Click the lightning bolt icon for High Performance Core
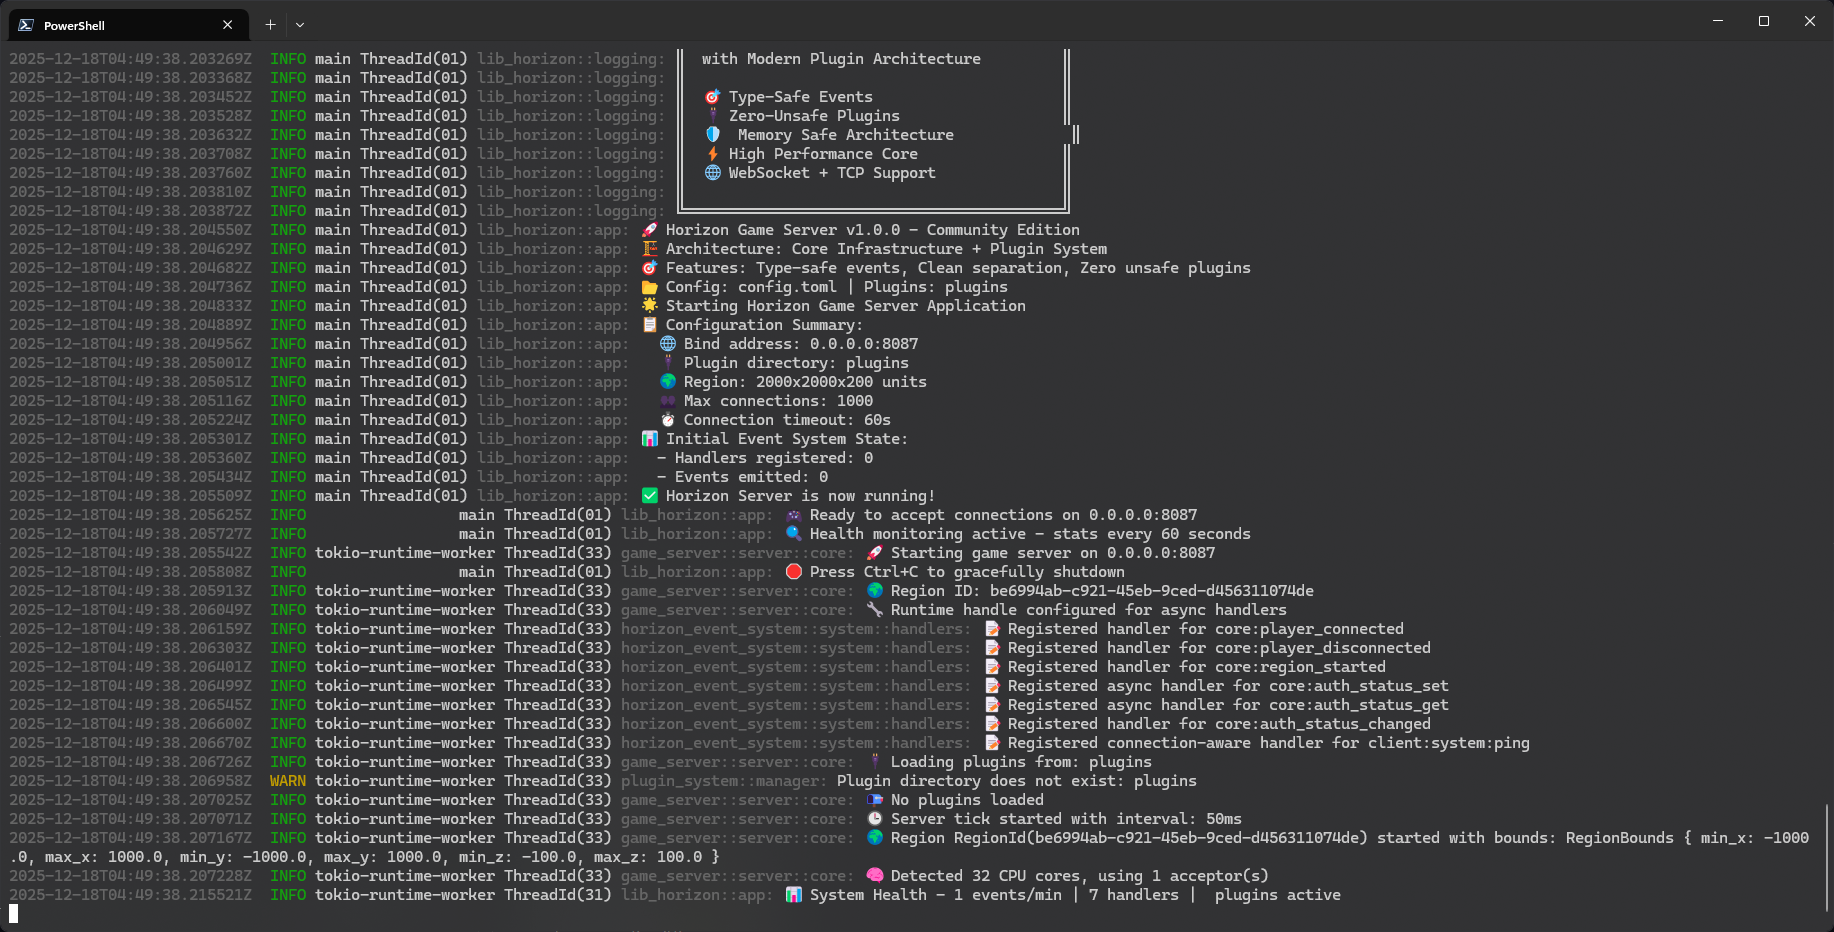 pyautogui.click(x=712, y=153)
